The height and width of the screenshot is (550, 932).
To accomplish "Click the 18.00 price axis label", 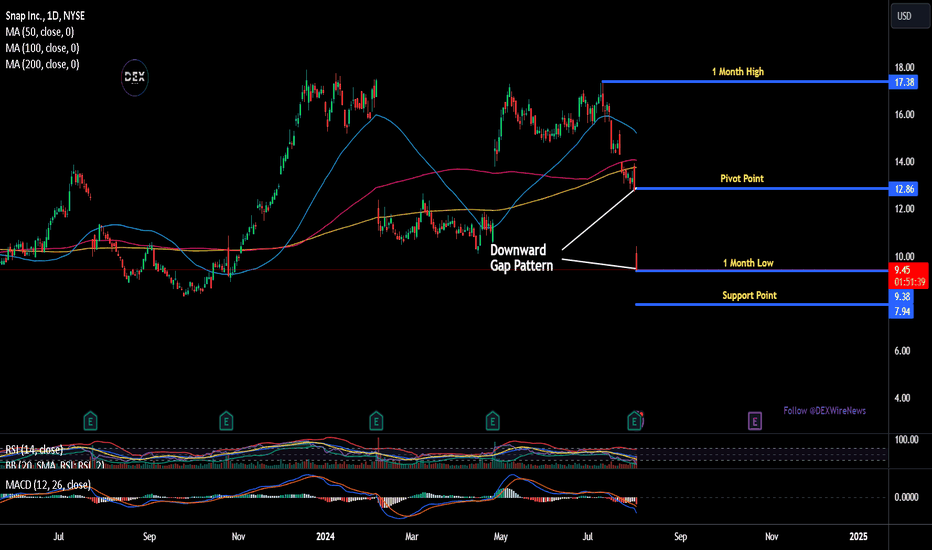I will pos(904,67).
